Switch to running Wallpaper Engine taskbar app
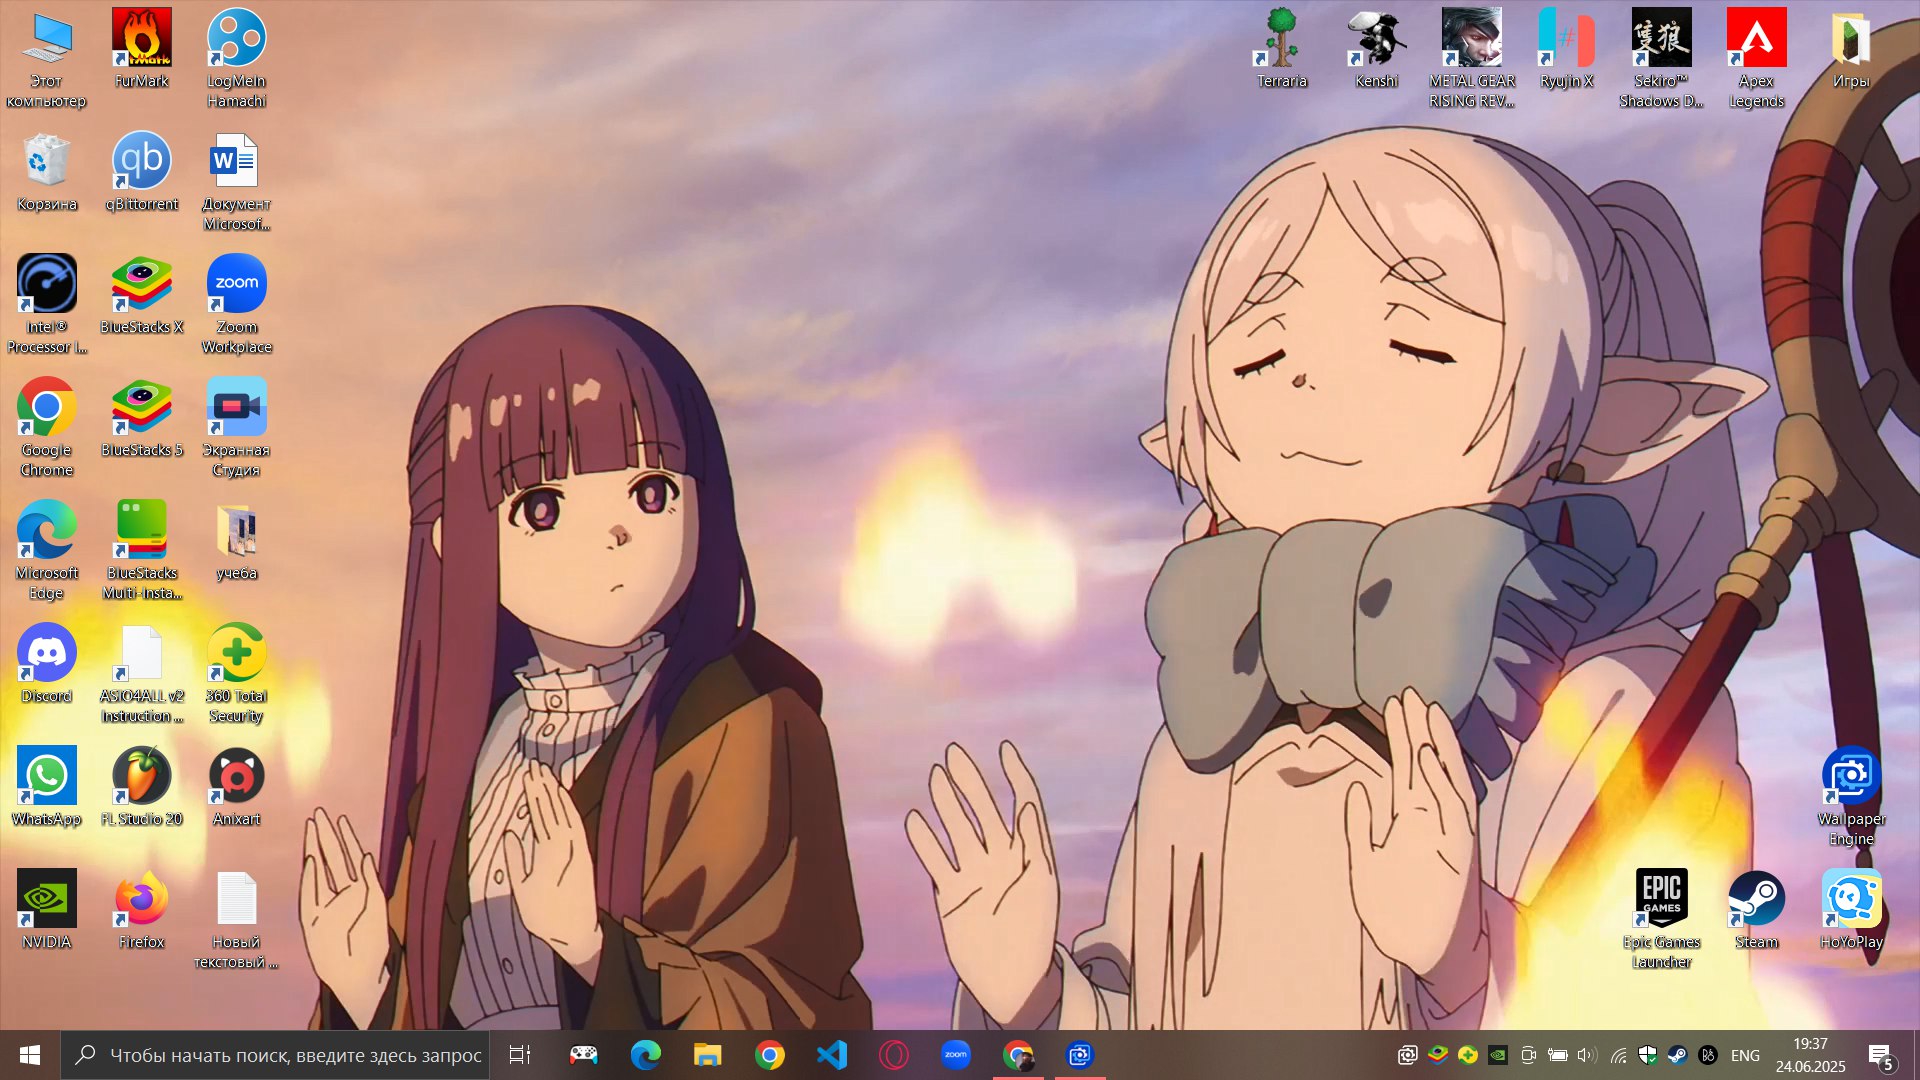Screen dimensions: 1920x1080 pyautogui.click(x=1080, y=1055)
